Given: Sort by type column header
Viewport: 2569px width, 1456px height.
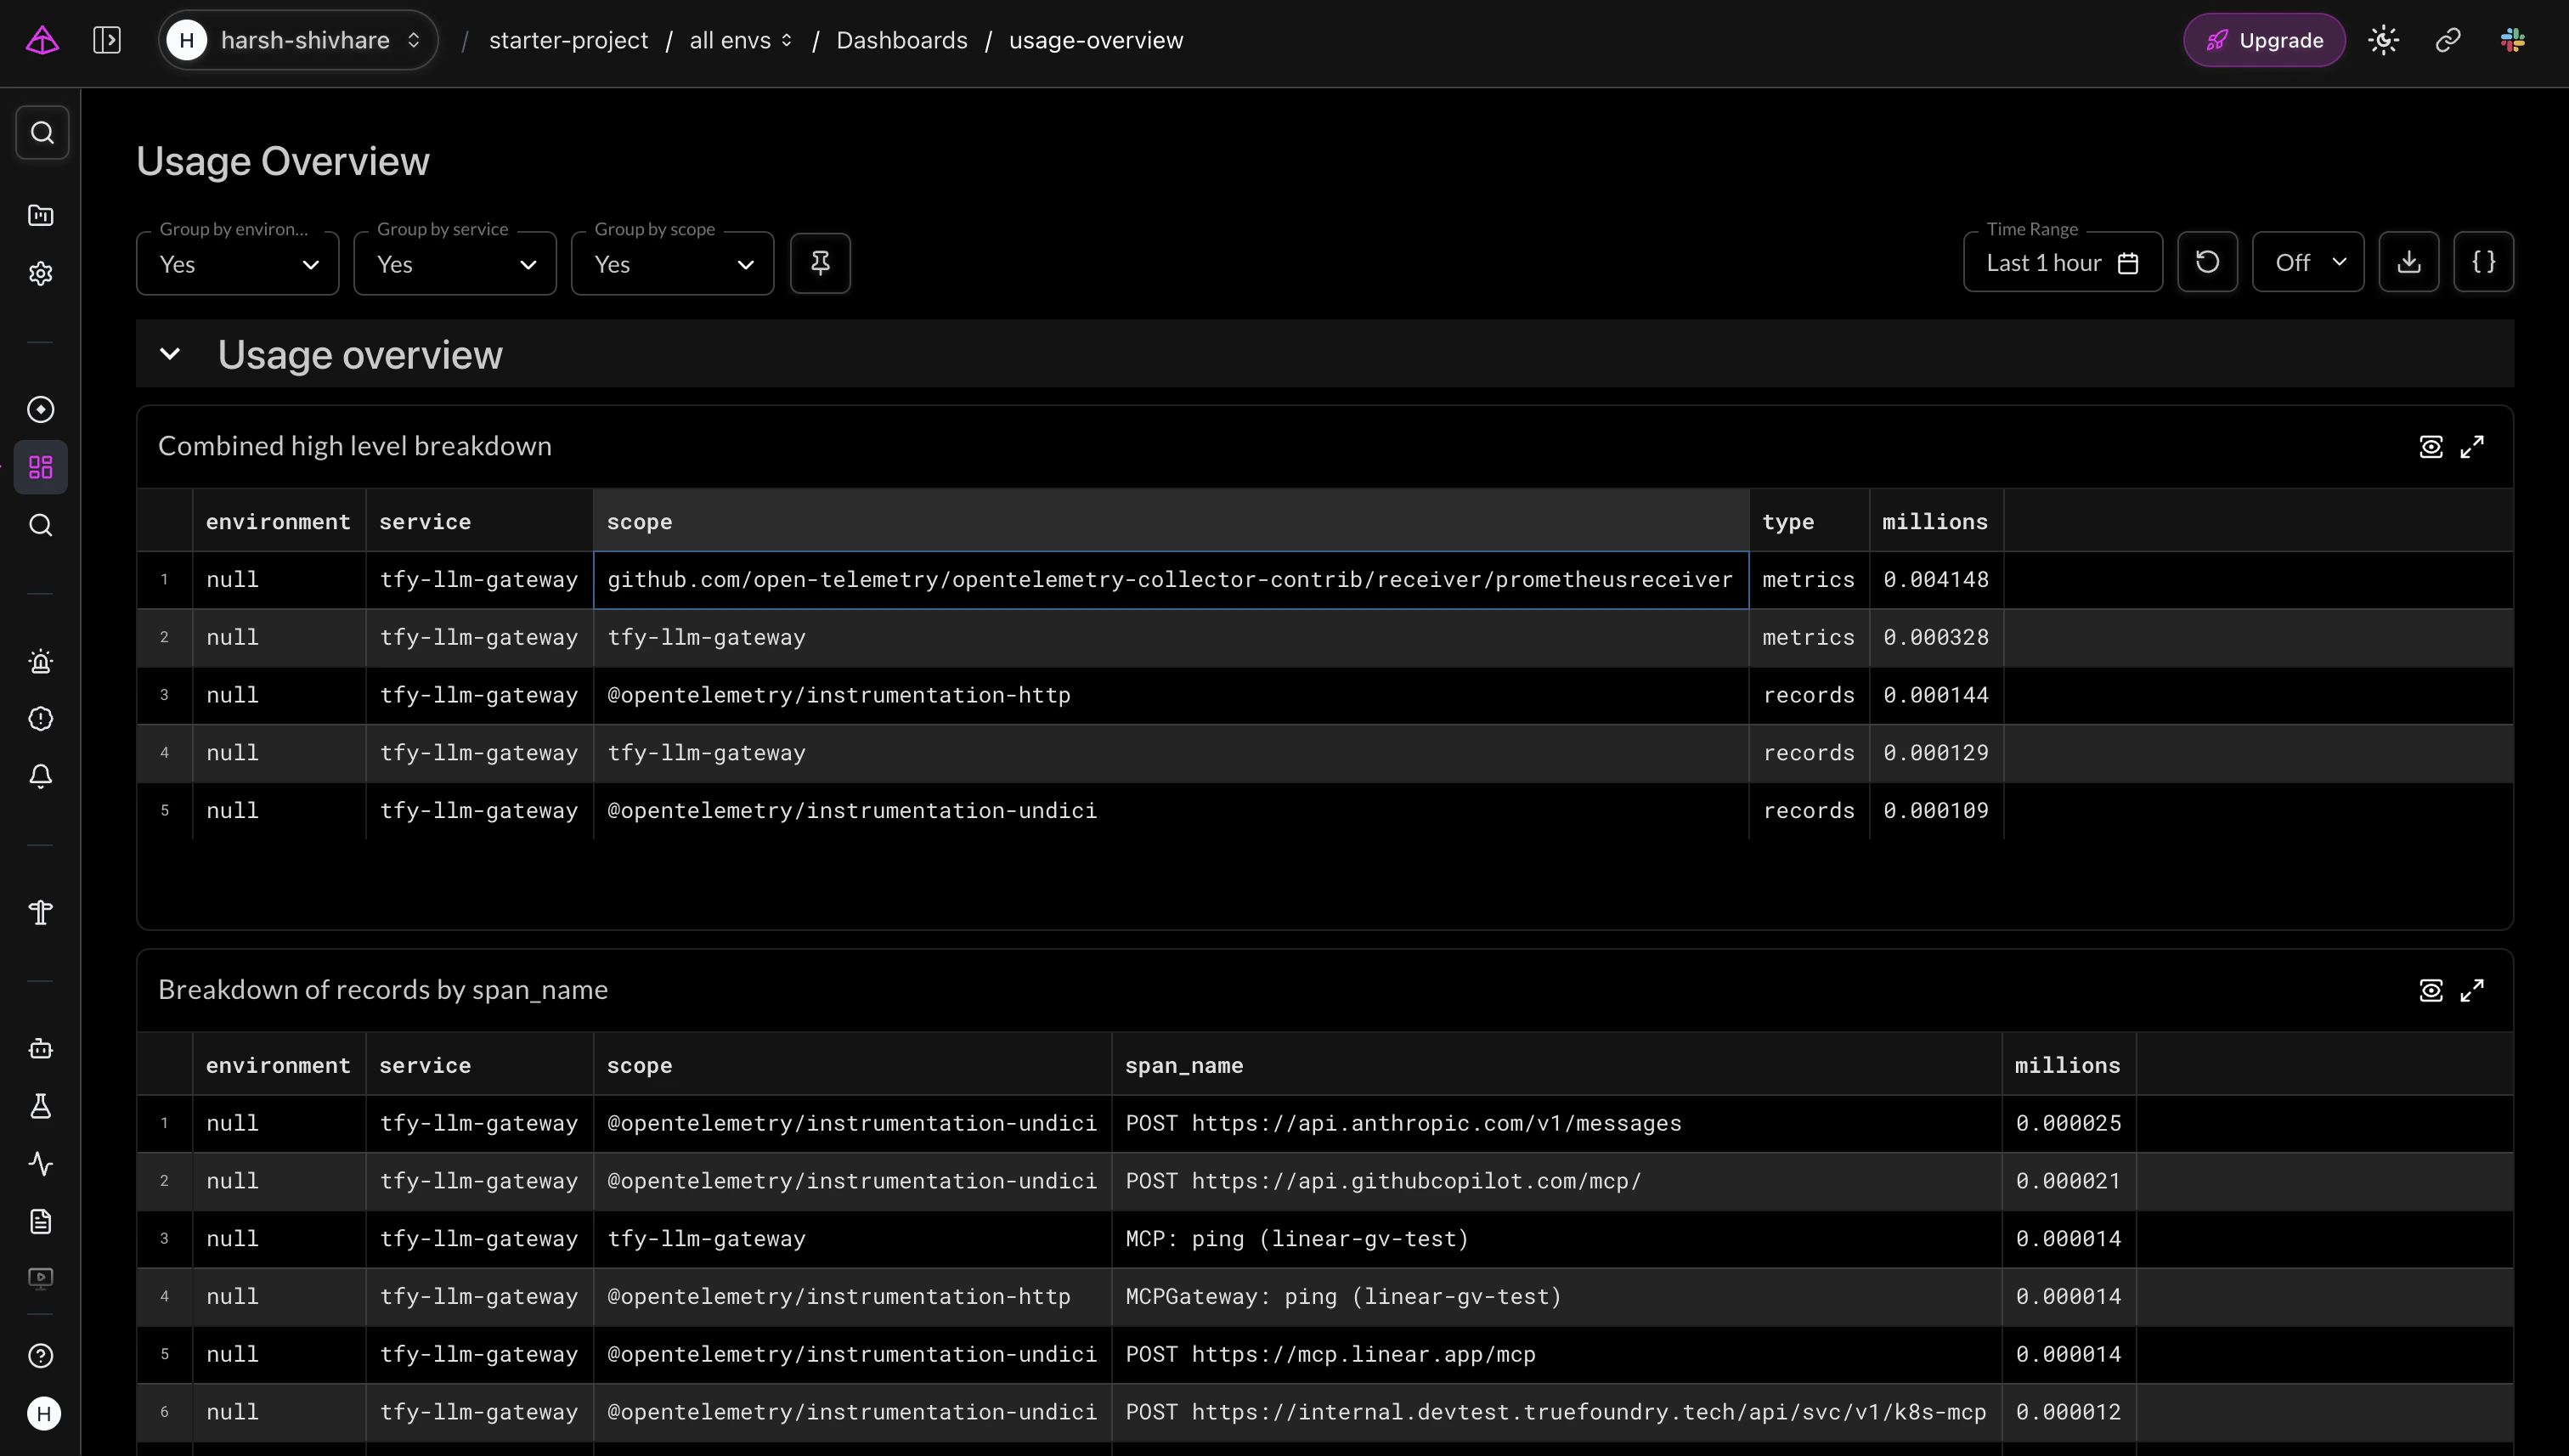Looking at the screenshot, I should 1809,521.
